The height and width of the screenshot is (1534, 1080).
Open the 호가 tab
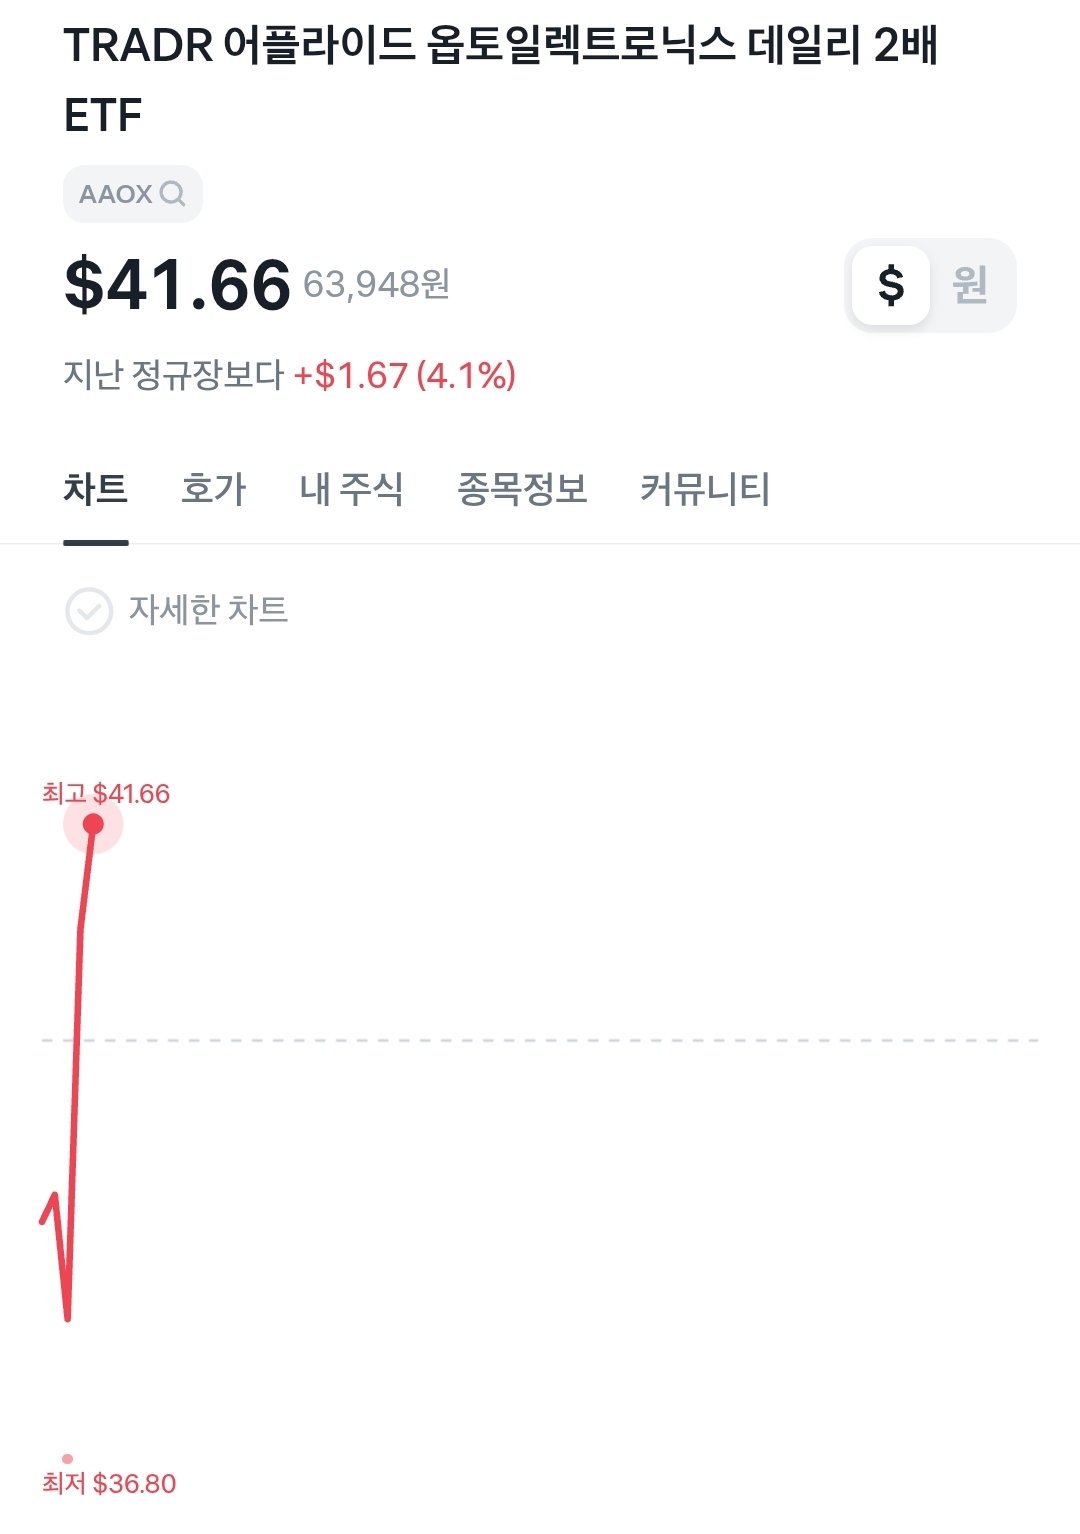213,489
